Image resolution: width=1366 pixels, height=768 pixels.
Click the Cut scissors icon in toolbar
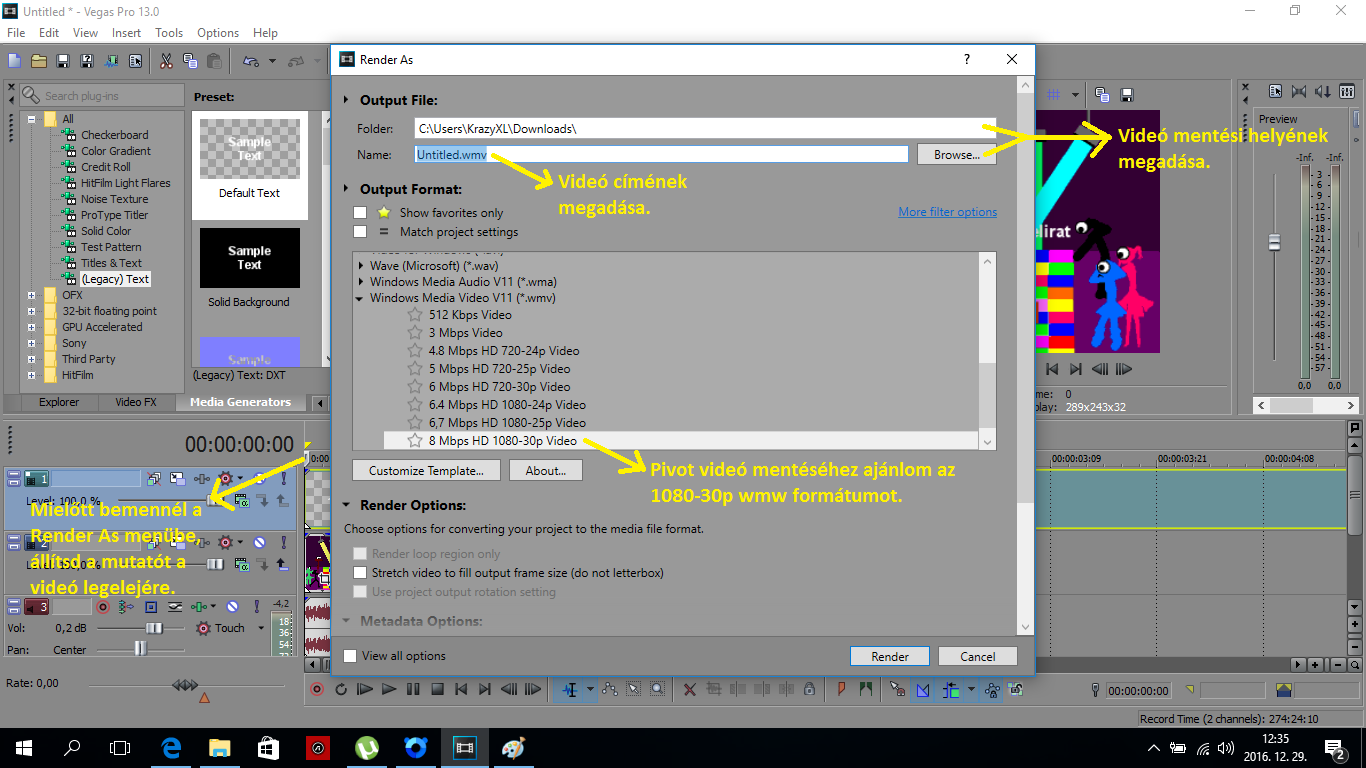tap(165, 61)
